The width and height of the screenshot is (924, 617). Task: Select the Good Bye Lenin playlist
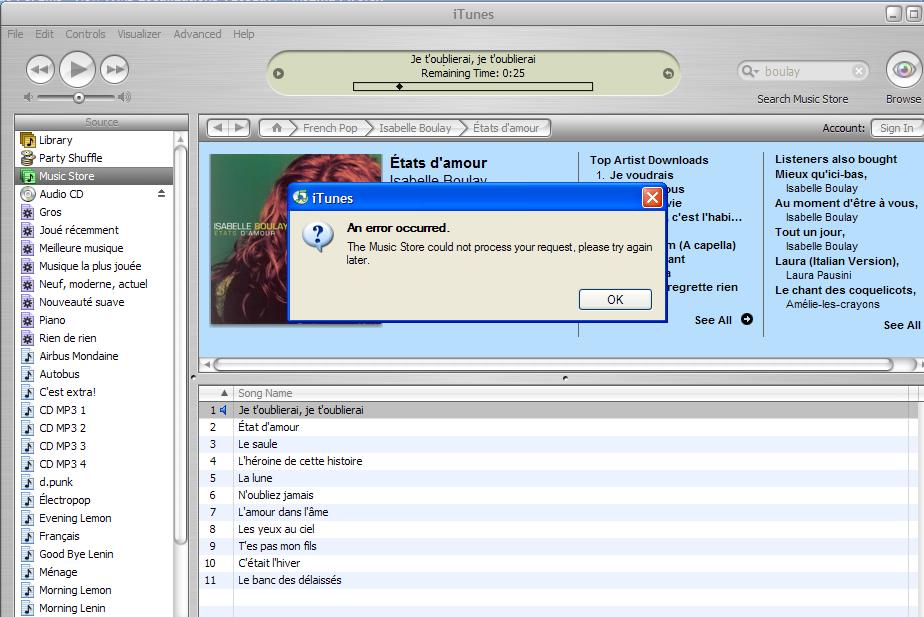pyautogui.click(x=94, y=554)
